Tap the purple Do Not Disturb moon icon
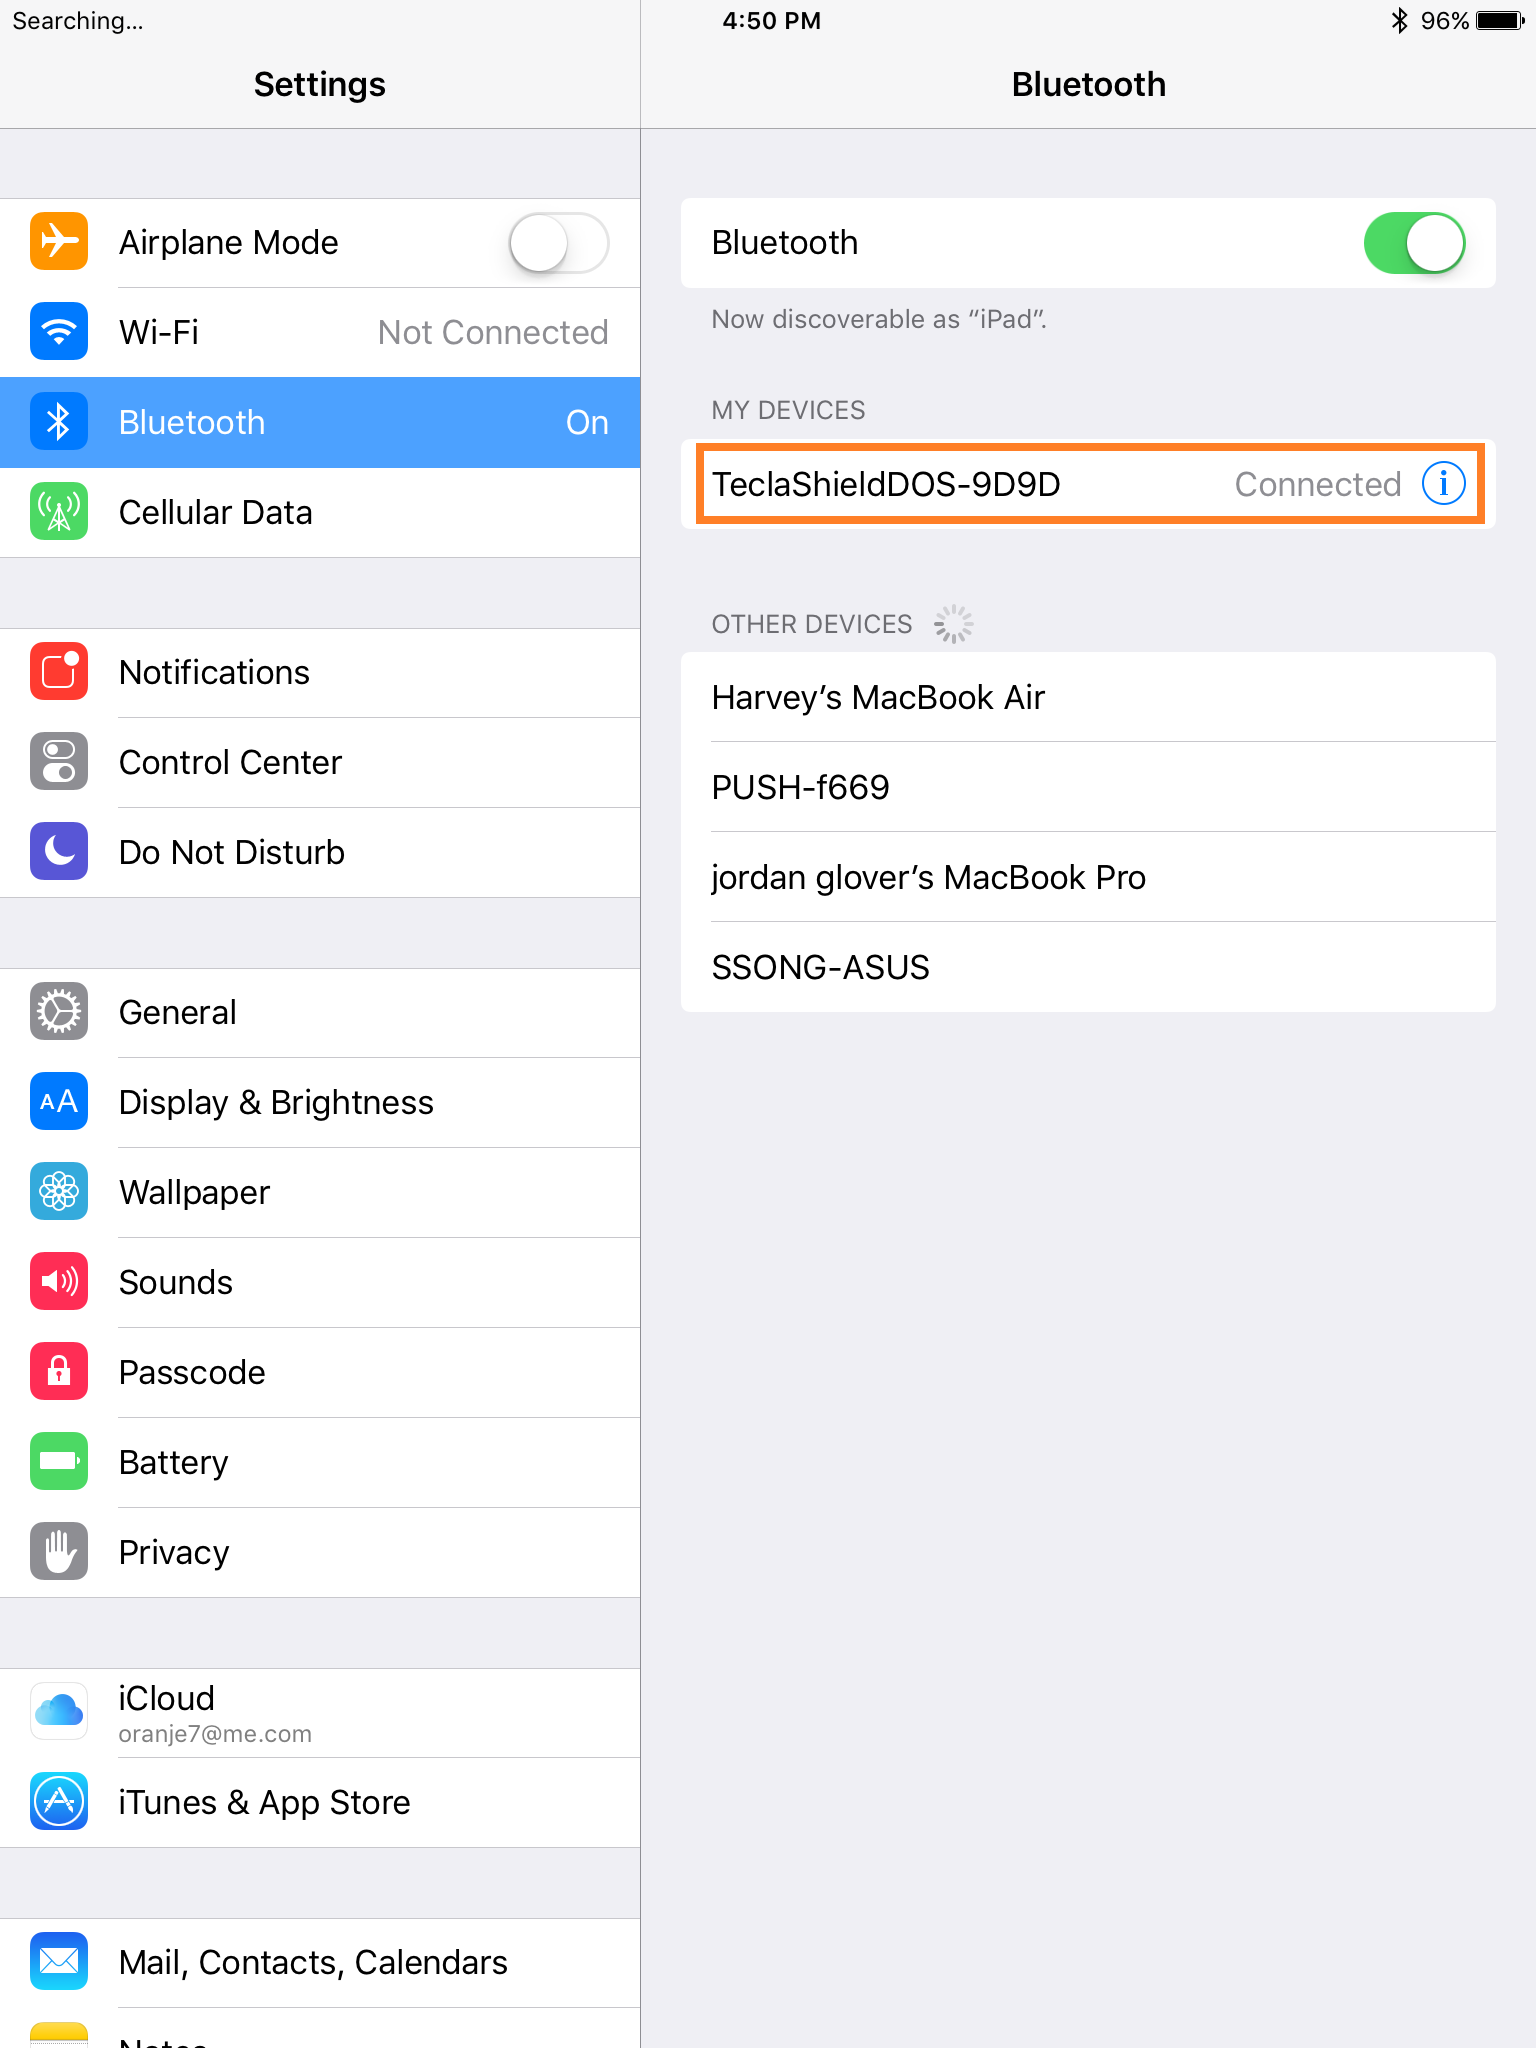The image size is (1536, 2048). pos(59,852)
